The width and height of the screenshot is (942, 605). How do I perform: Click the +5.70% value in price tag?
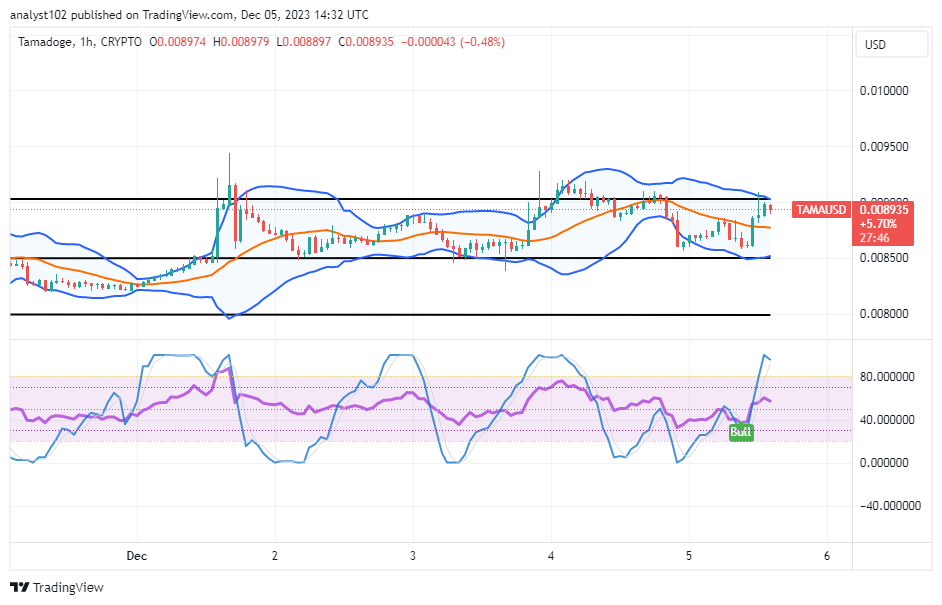point(878,224)
